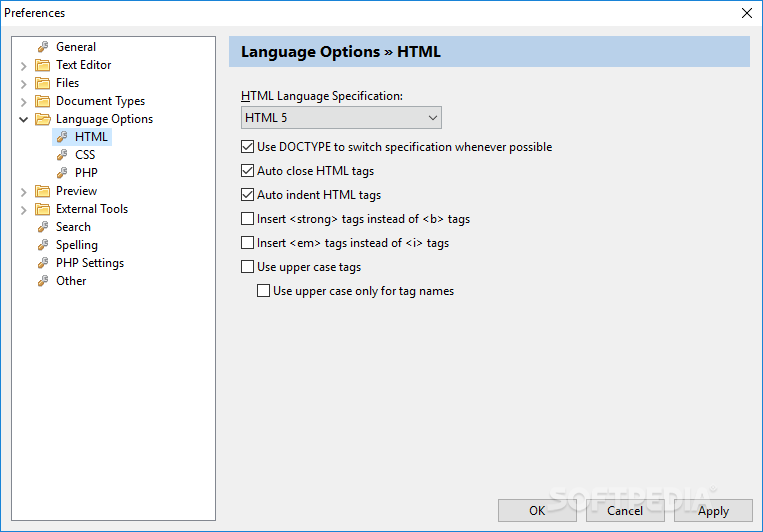The width and height of the screenshot is (763, 532).
Task: Enable strong tags instead of b tags
Action: (x=248, y=219)
